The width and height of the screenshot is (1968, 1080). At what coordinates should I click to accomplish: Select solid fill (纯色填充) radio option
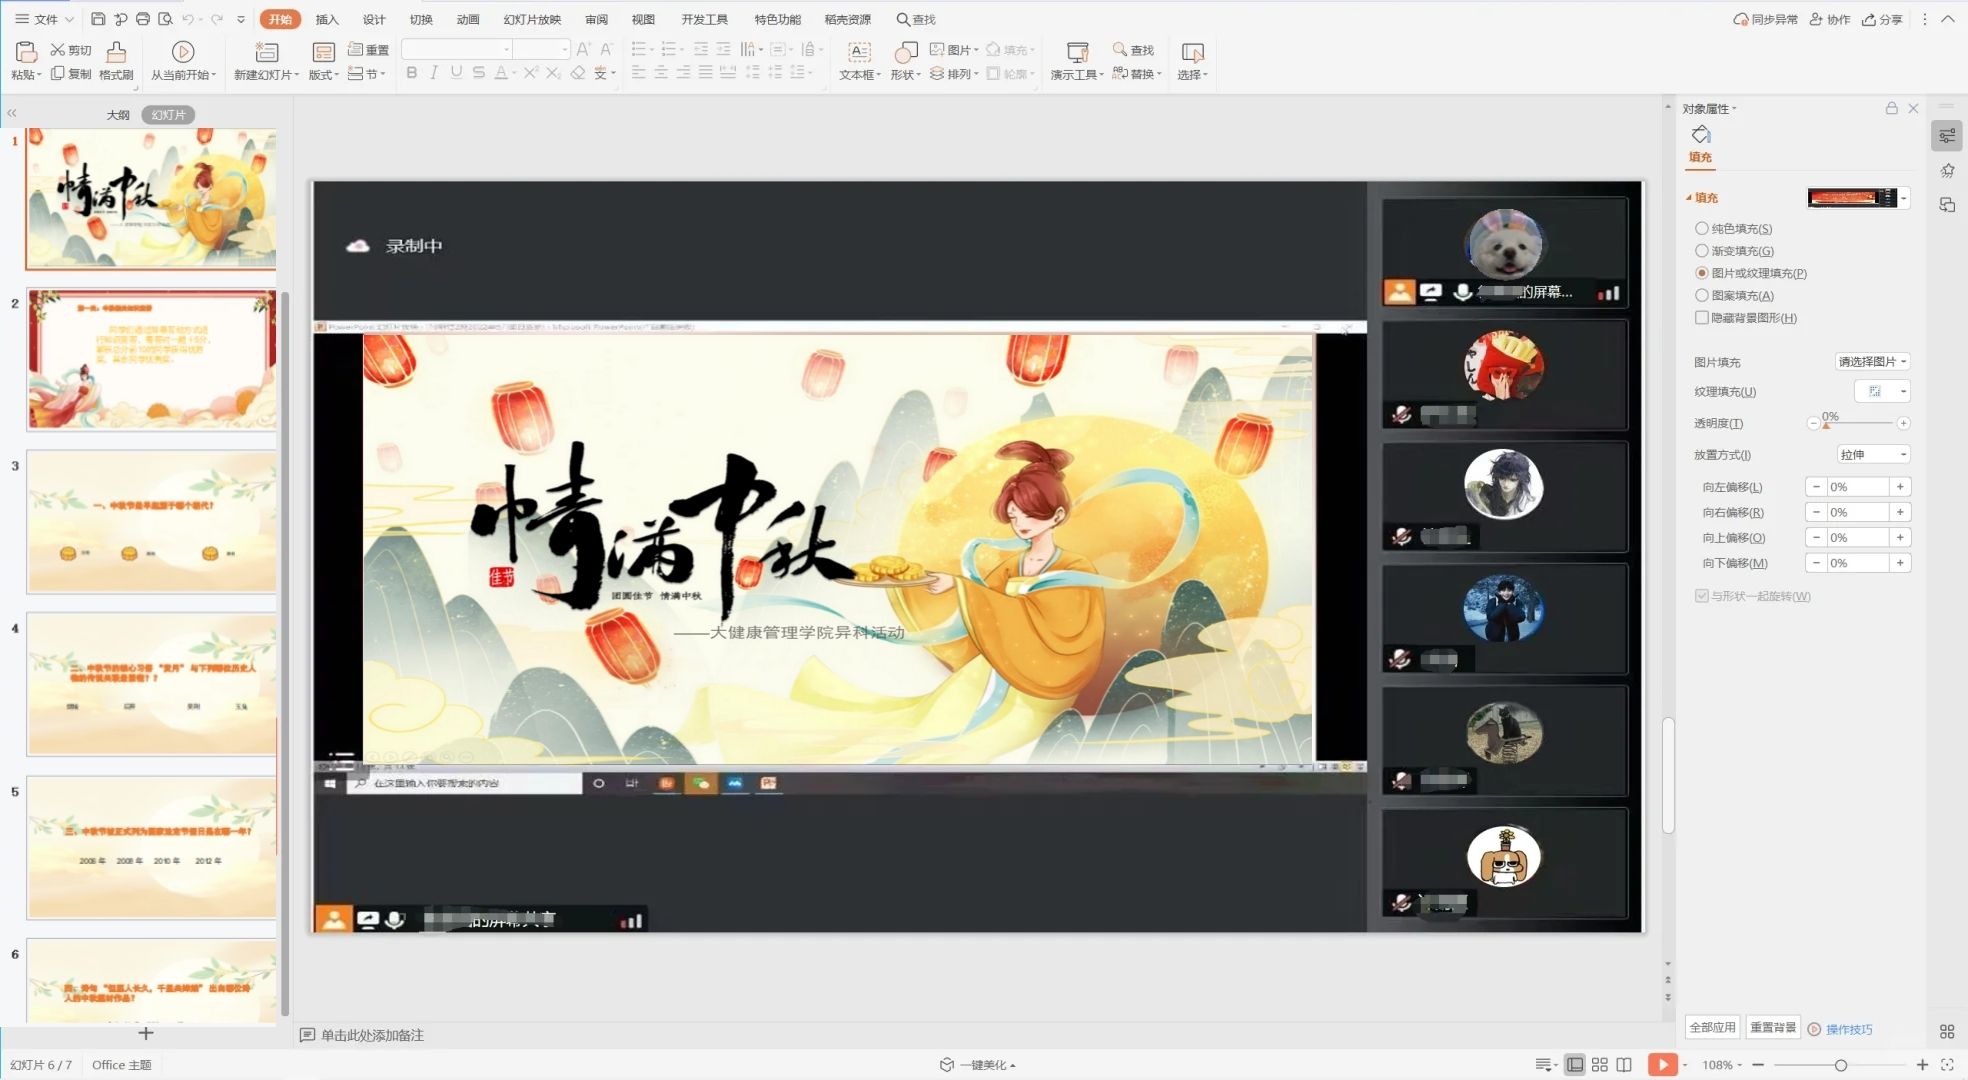[1701, 229]
